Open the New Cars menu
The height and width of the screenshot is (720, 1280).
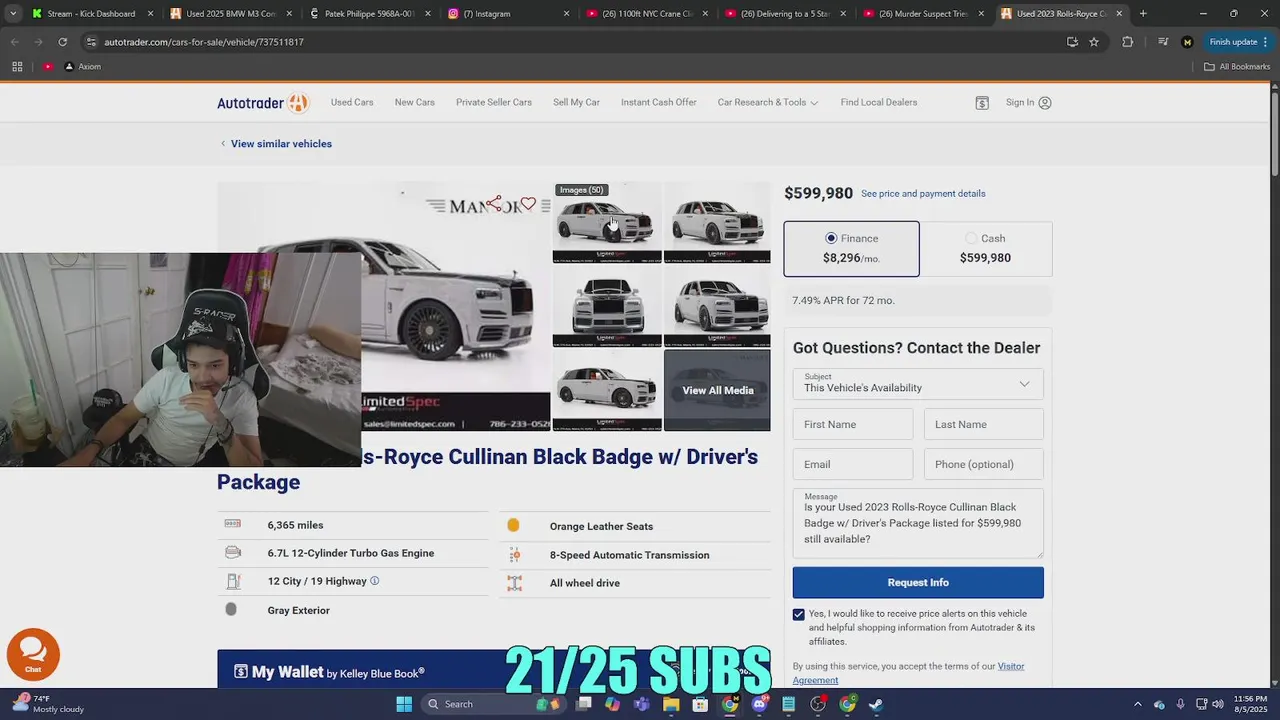[414, 102]
